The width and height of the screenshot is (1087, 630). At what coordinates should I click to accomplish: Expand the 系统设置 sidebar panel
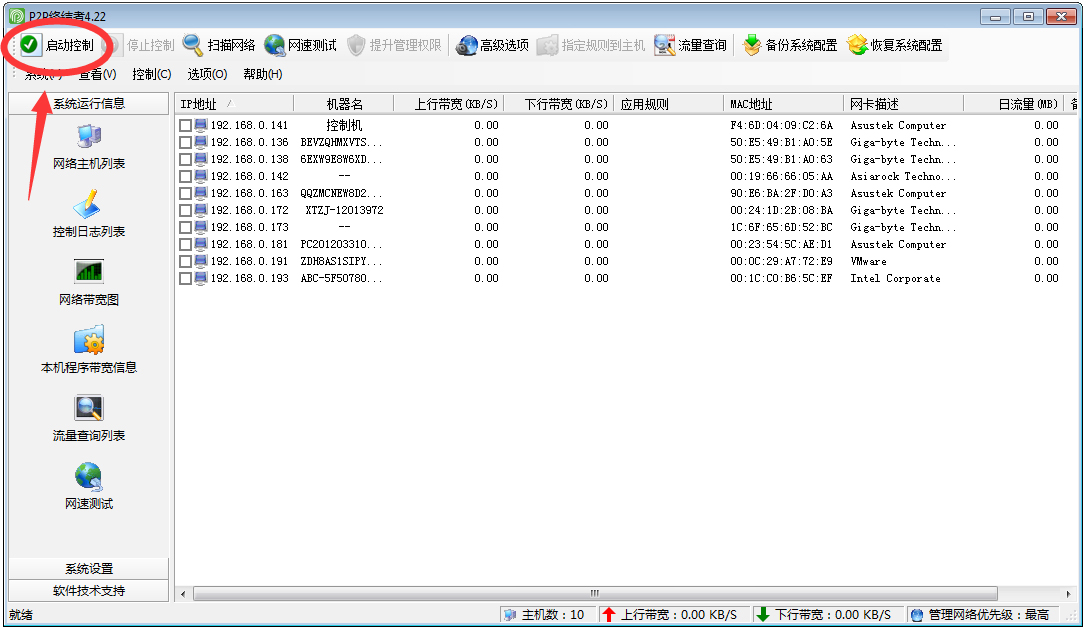click(x=88, y=567)
